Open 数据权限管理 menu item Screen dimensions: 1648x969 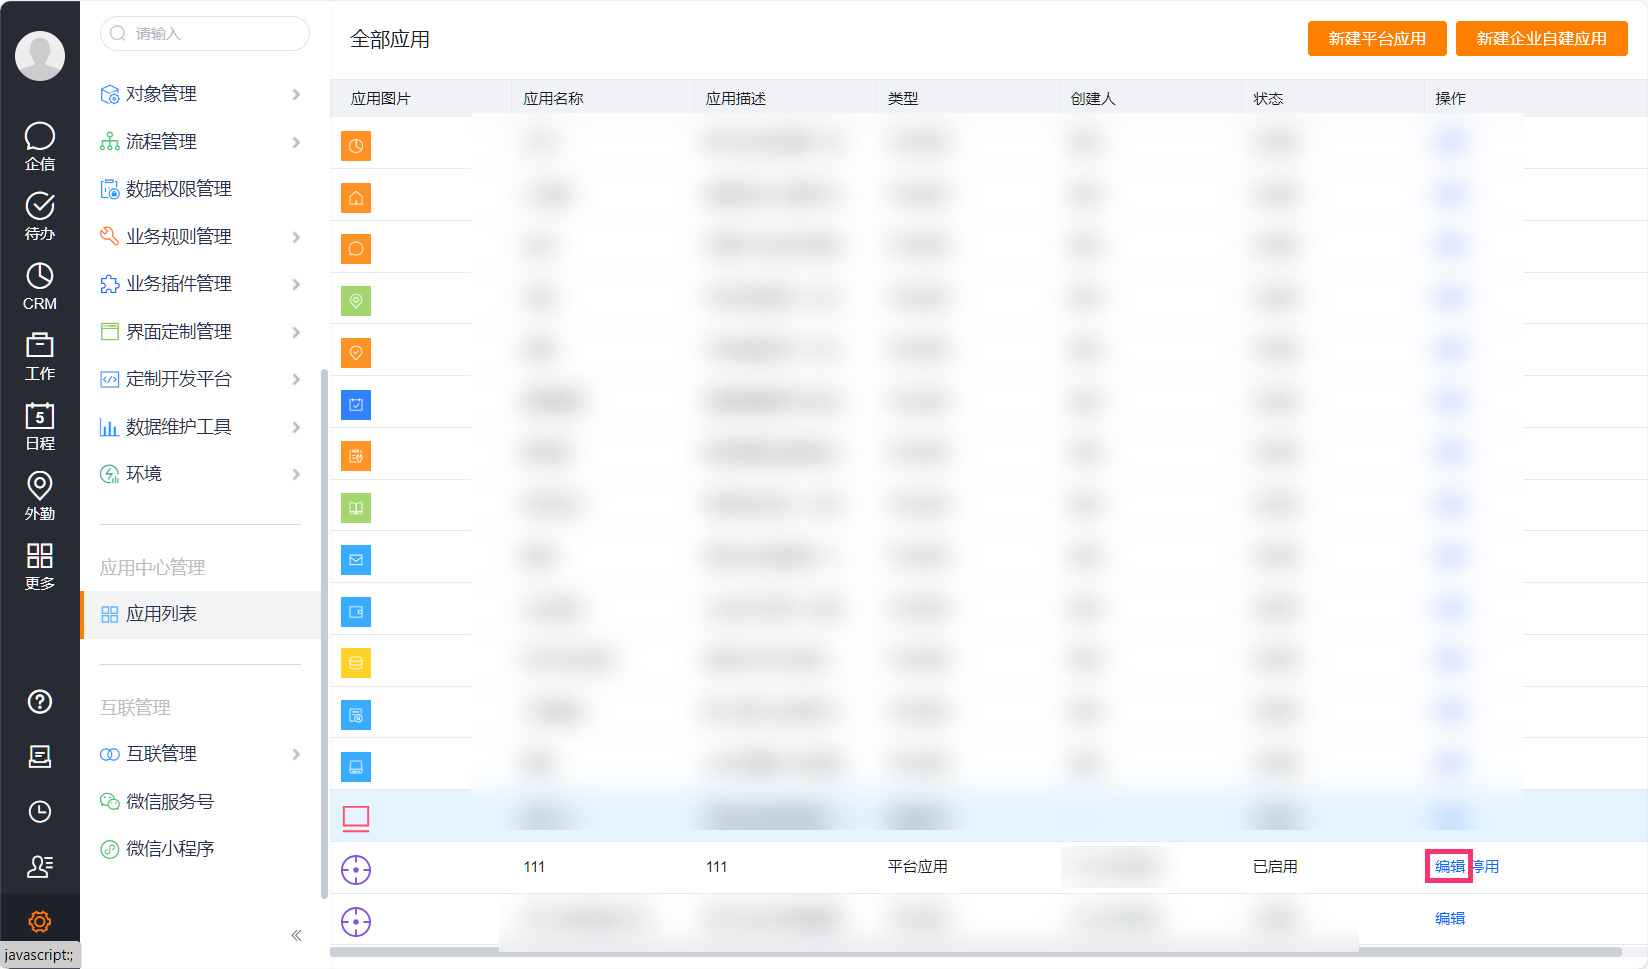click(179, 189)
